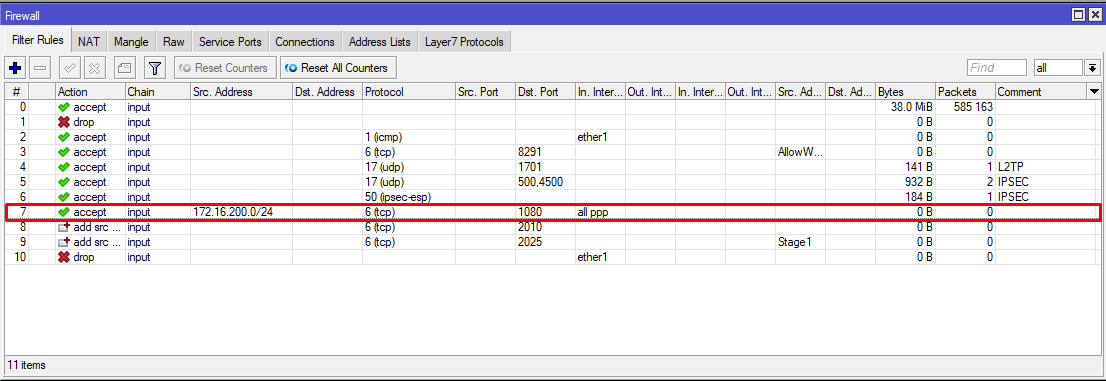Sort by the Comment column header
The image size is (1106, 381).
[x=1041, y=92]
